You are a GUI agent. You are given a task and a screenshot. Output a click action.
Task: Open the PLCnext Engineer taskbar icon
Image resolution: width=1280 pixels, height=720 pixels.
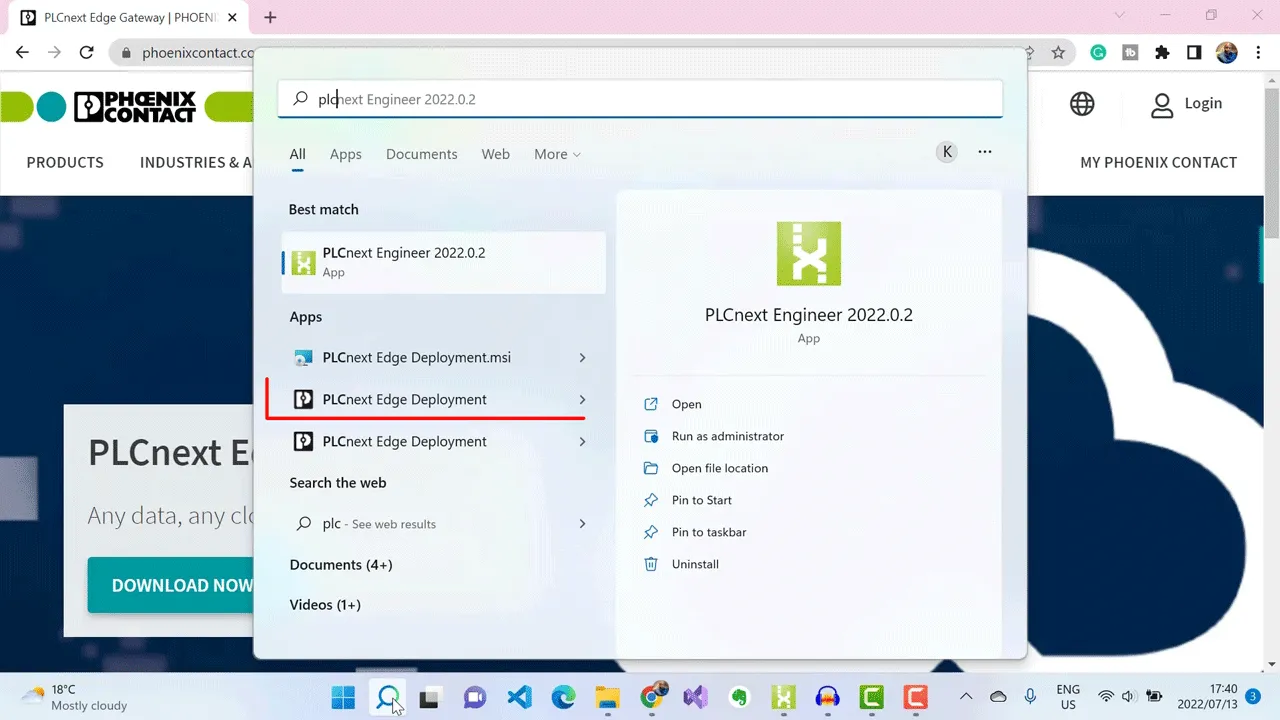click(x=784, y=697)
